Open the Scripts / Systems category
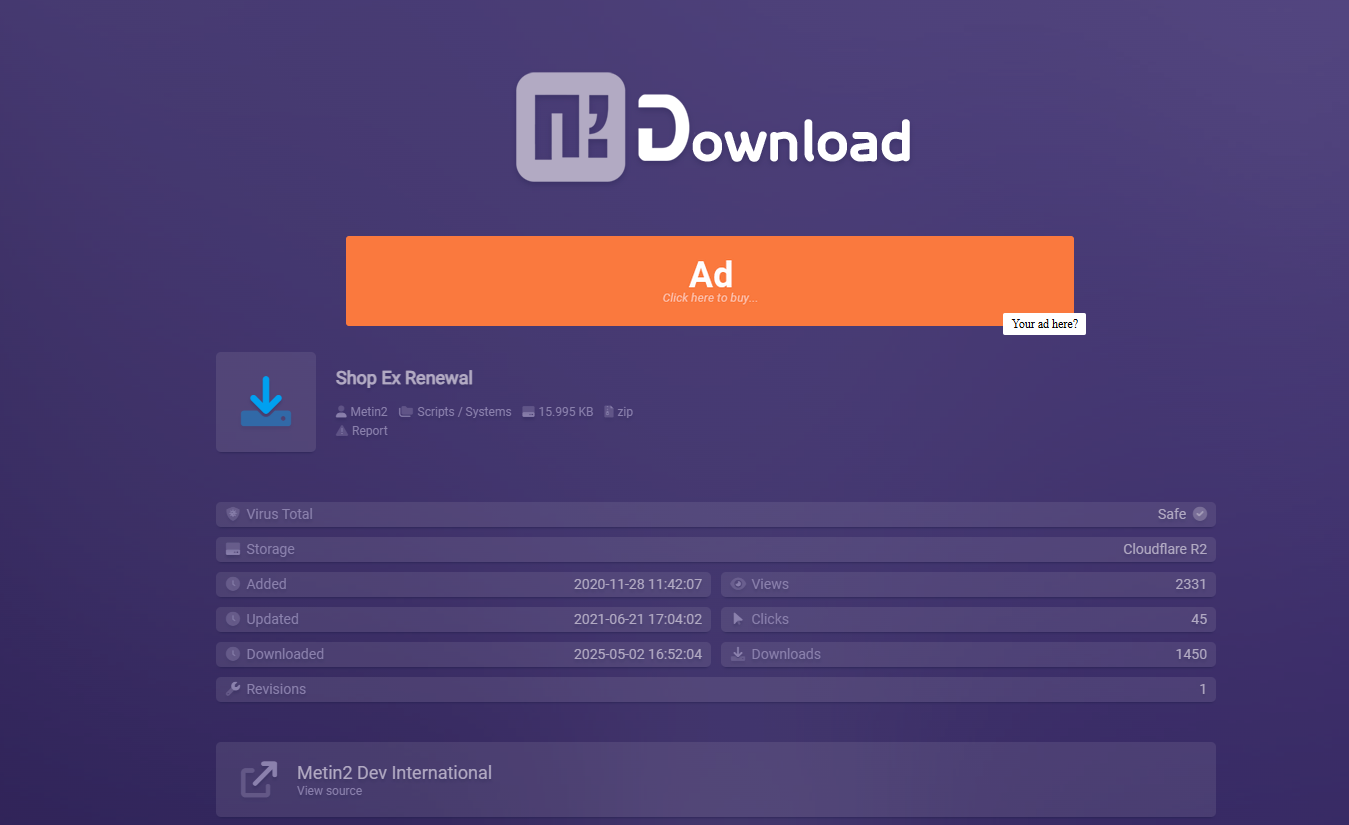This screenshot has width=1349, height=825. coord(463,412)
